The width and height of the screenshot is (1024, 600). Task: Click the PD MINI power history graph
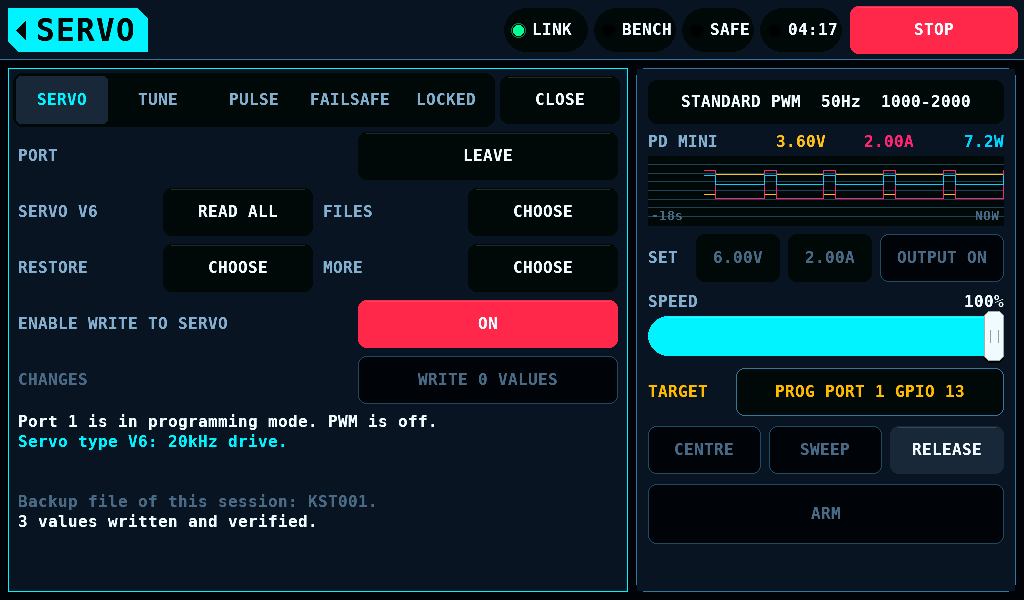tap(825, 191)
